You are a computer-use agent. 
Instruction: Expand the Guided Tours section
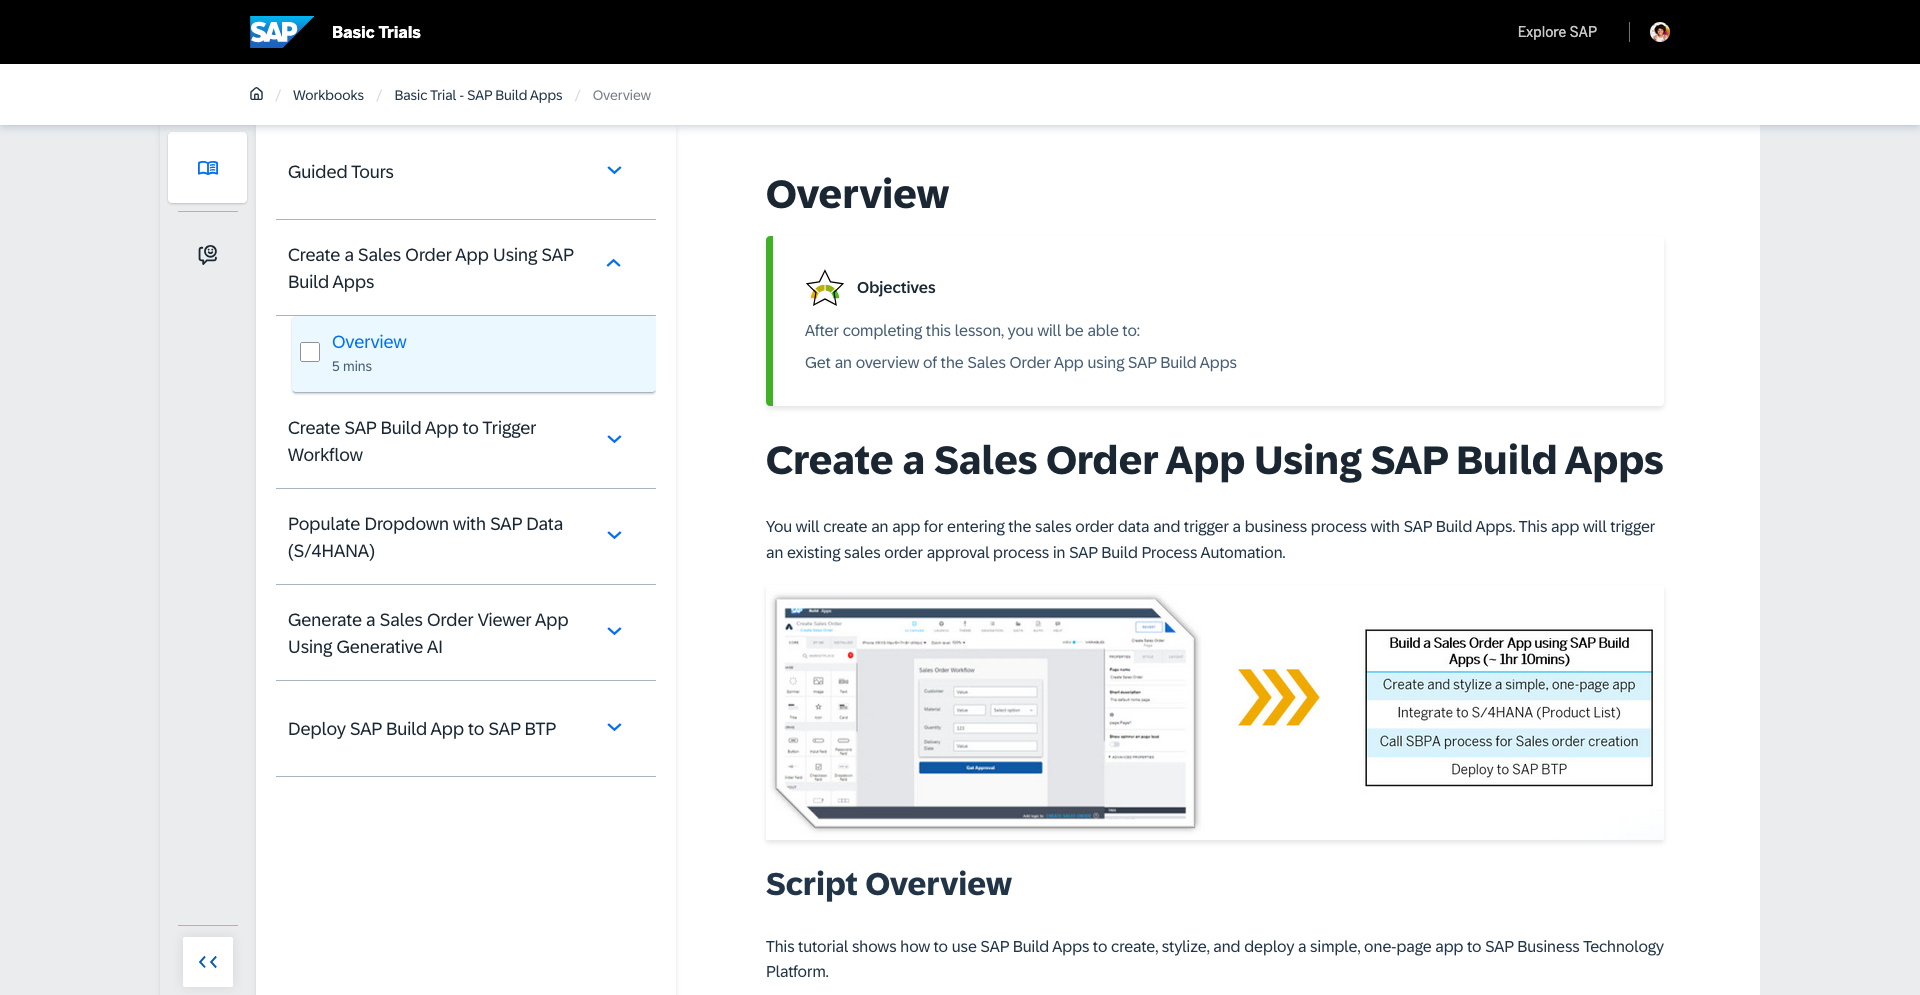coord(614,171)
